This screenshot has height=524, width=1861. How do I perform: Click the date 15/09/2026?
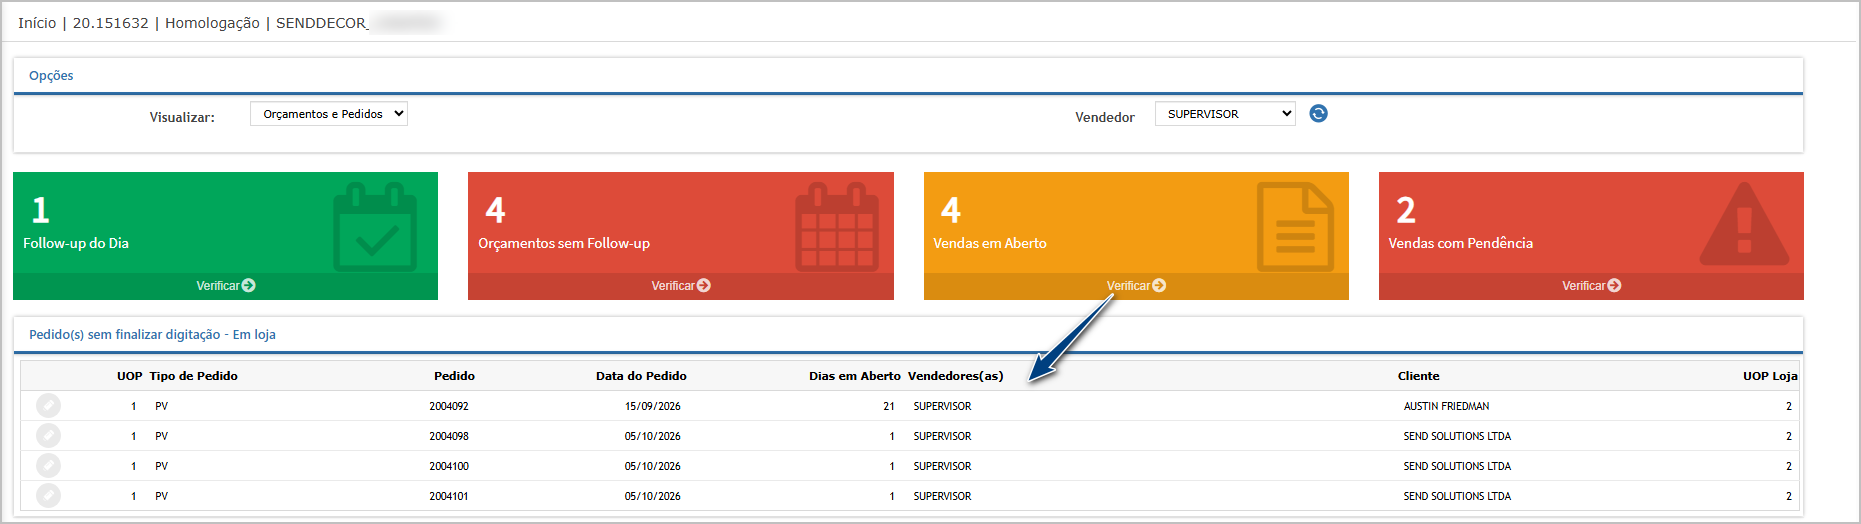tap(653, 406)
